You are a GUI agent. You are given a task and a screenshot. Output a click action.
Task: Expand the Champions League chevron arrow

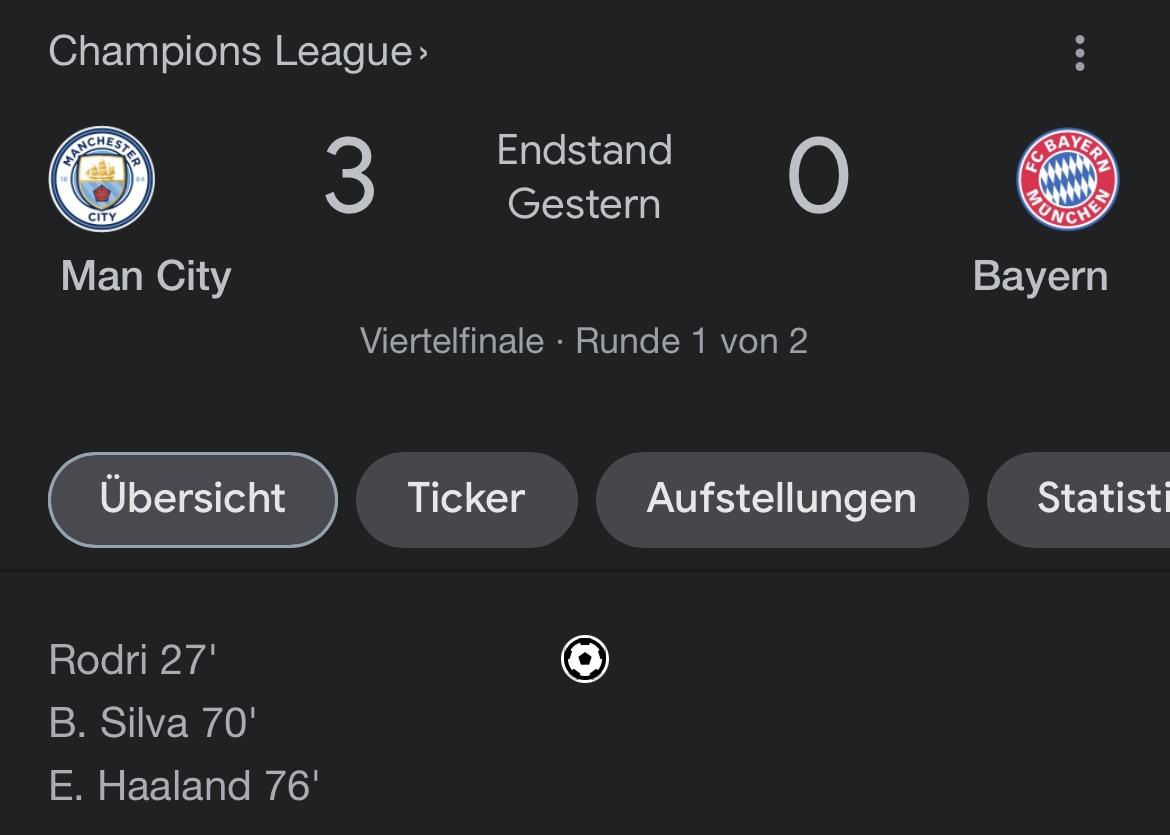click(x=423, y=53)
